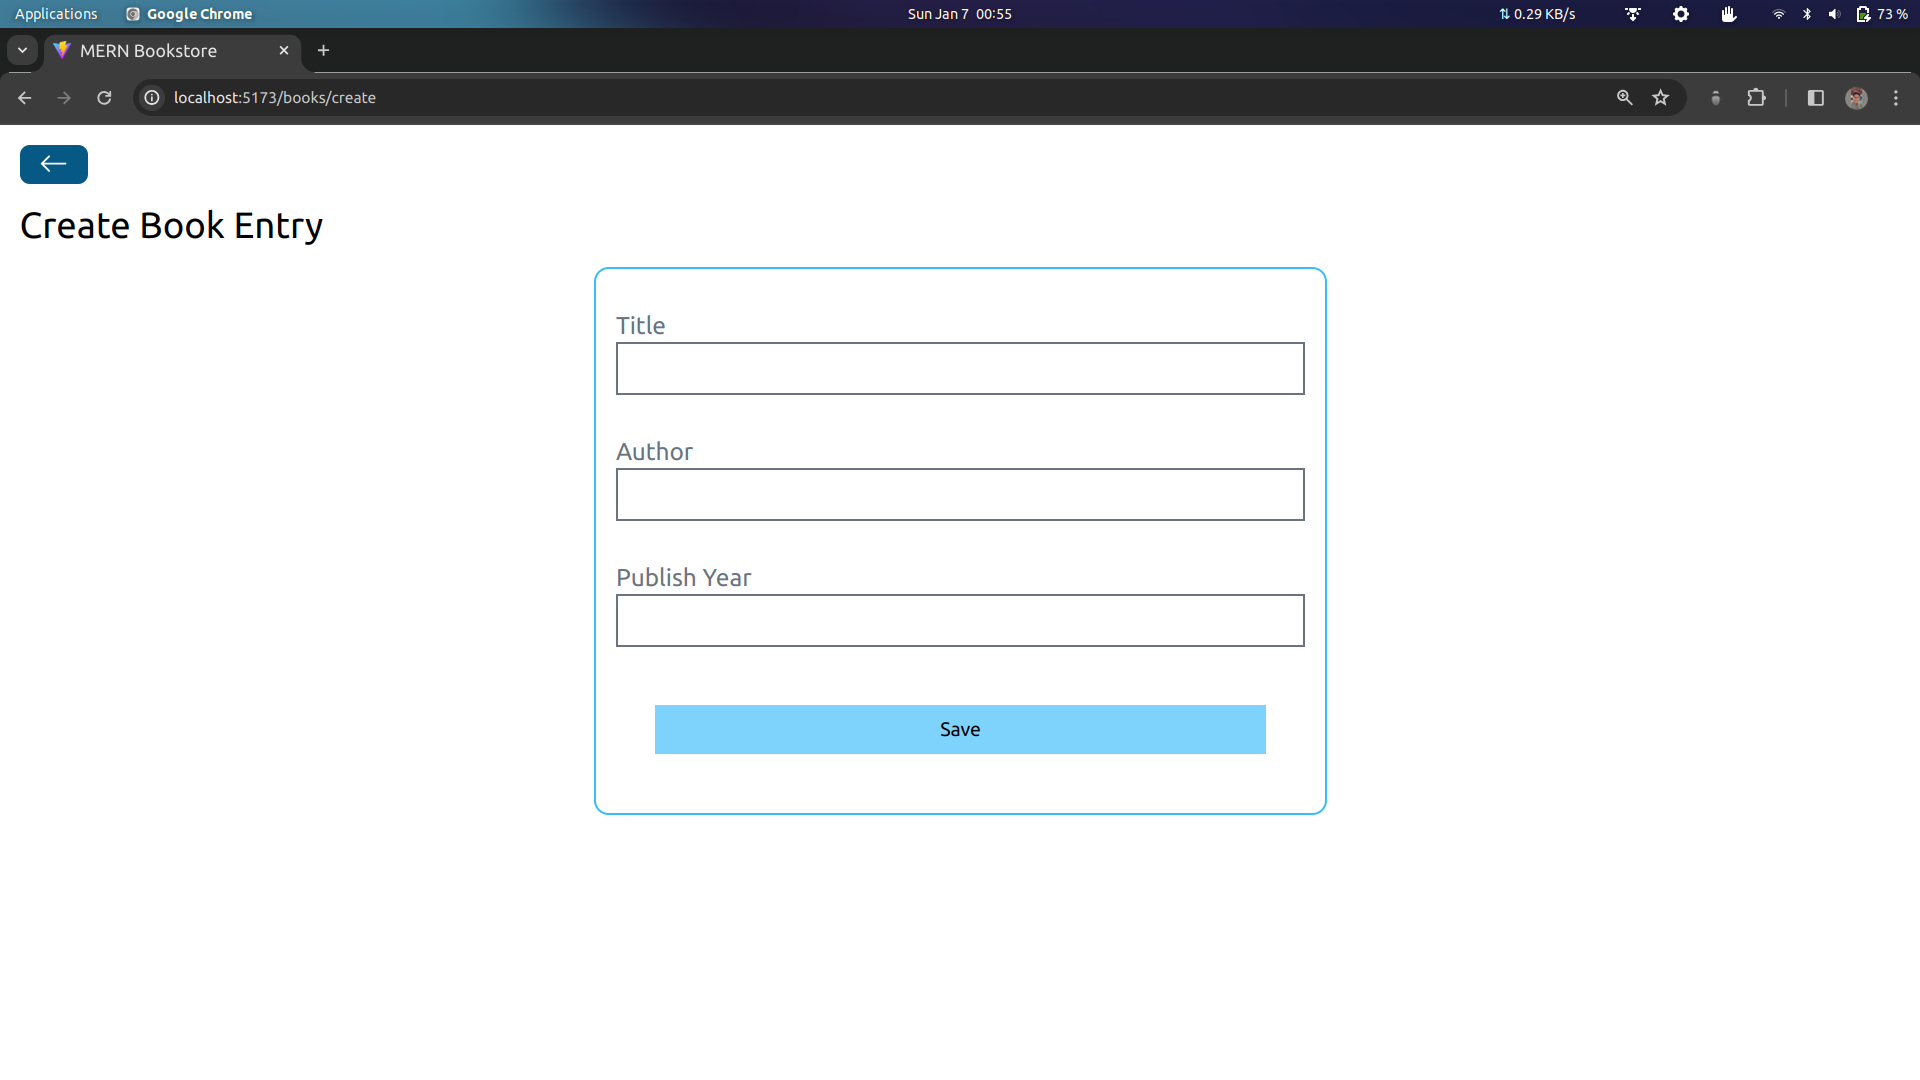
Task: Click inside the Publish Year field
Action: pyautogui.click(x=959, y=620)
